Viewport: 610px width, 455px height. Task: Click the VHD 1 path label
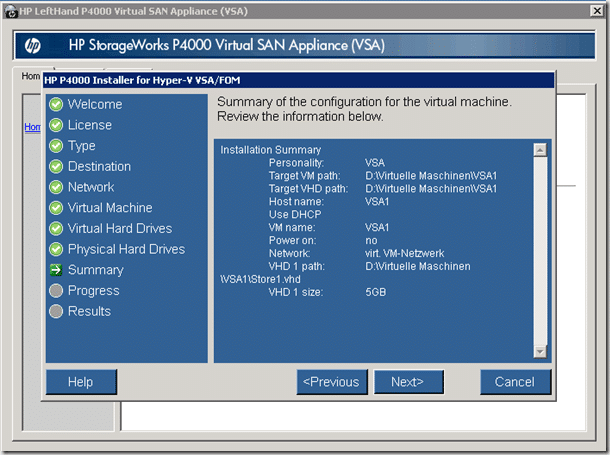296,266
